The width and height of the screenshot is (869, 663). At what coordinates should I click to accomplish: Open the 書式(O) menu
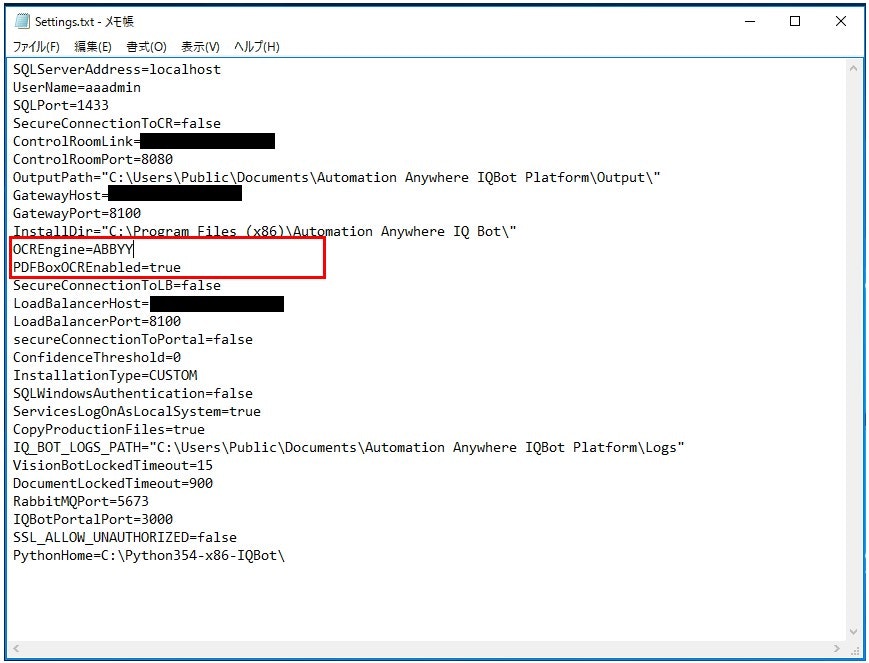pos(146,47)
